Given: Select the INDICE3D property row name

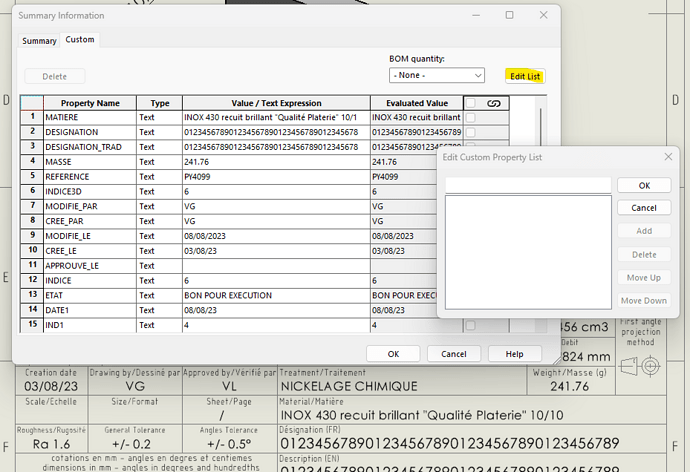Looking at the screenshot, I should [90, 191].
